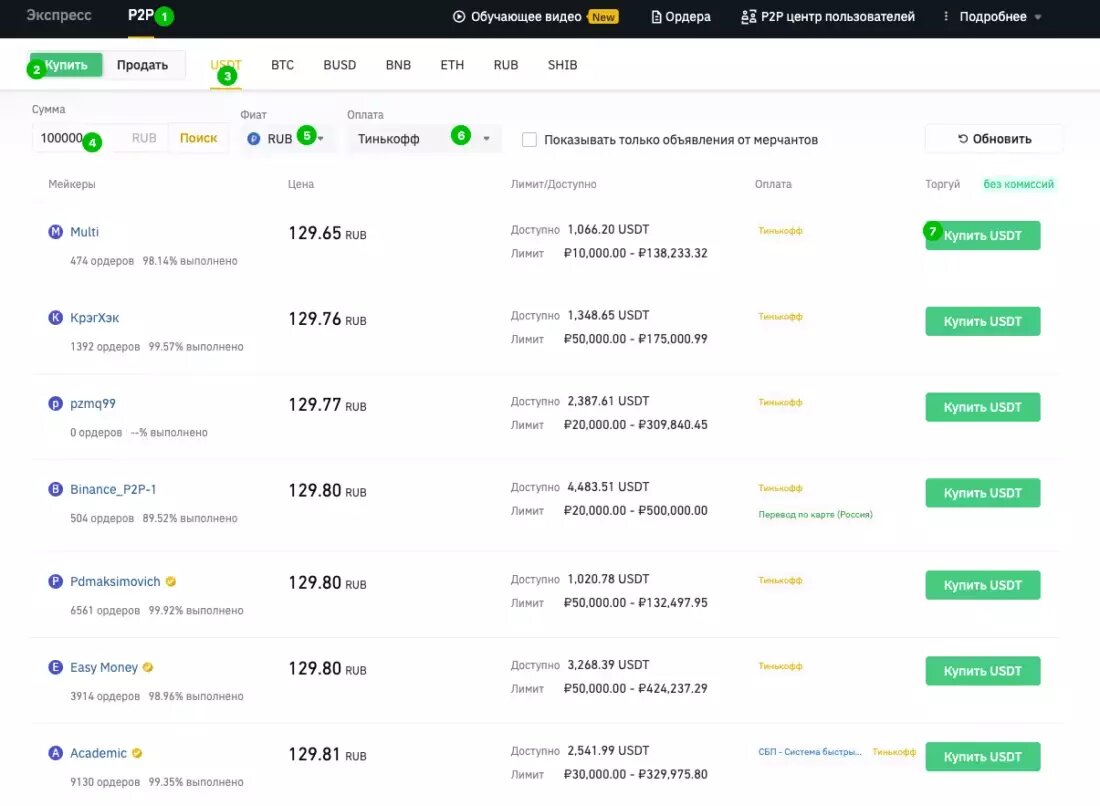
Task: Click the three-dot icon beside Подробнее
Action: pyautogui.click(x=946, y=15)
